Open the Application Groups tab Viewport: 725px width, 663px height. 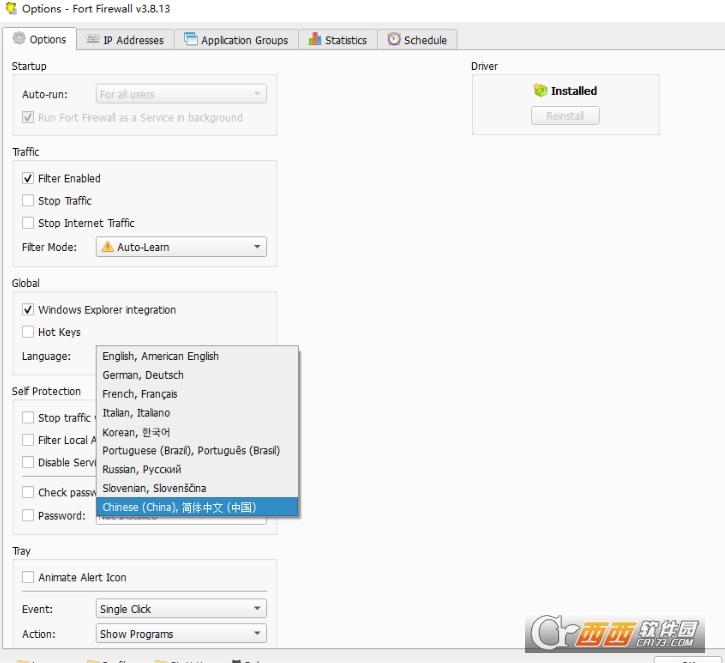point(236,40)
